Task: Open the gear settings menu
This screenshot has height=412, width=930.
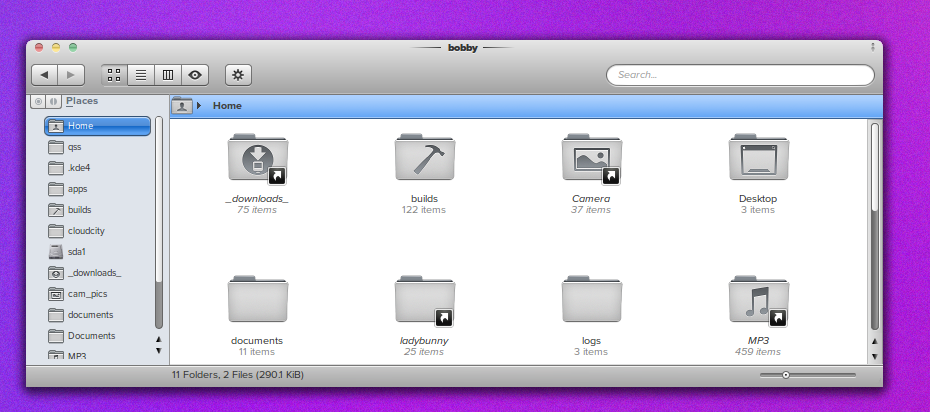Action: [x=238, y=75]
